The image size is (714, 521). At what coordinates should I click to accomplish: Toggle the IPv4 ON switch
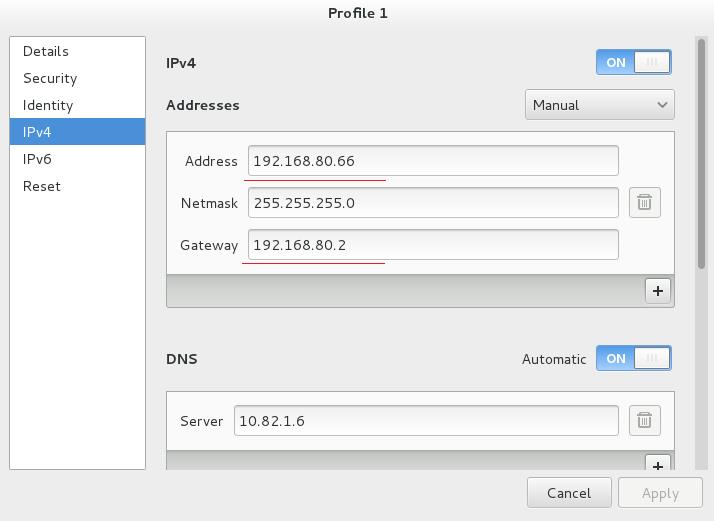click(633, 62)
